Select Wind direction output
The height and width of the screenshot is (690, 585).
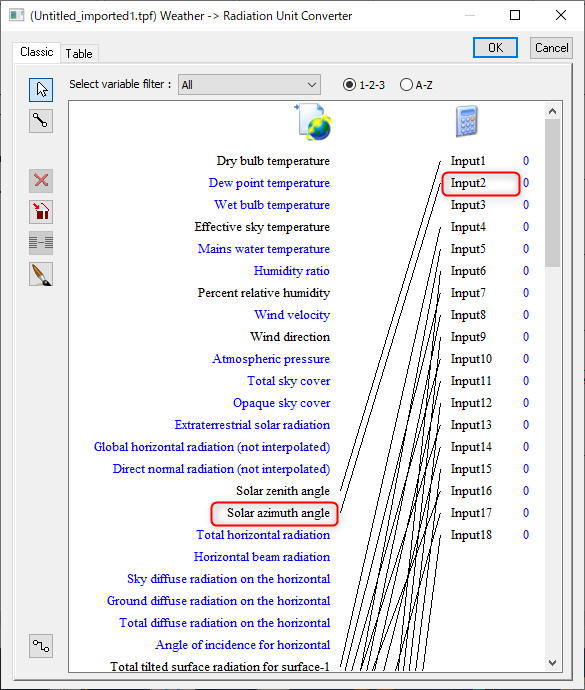point(290,337)
